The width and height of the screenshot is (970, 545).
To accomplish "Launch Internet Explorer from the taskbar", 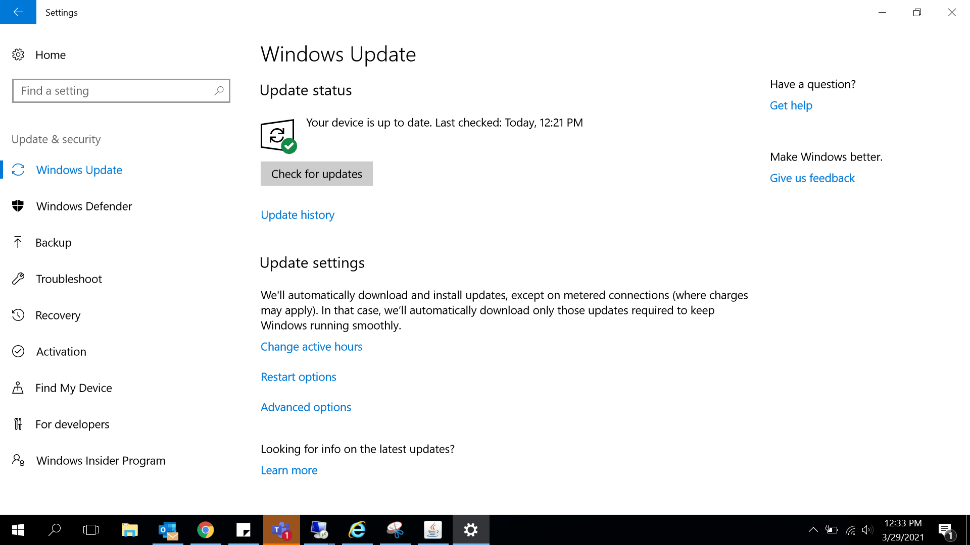I will pos(357,530).
